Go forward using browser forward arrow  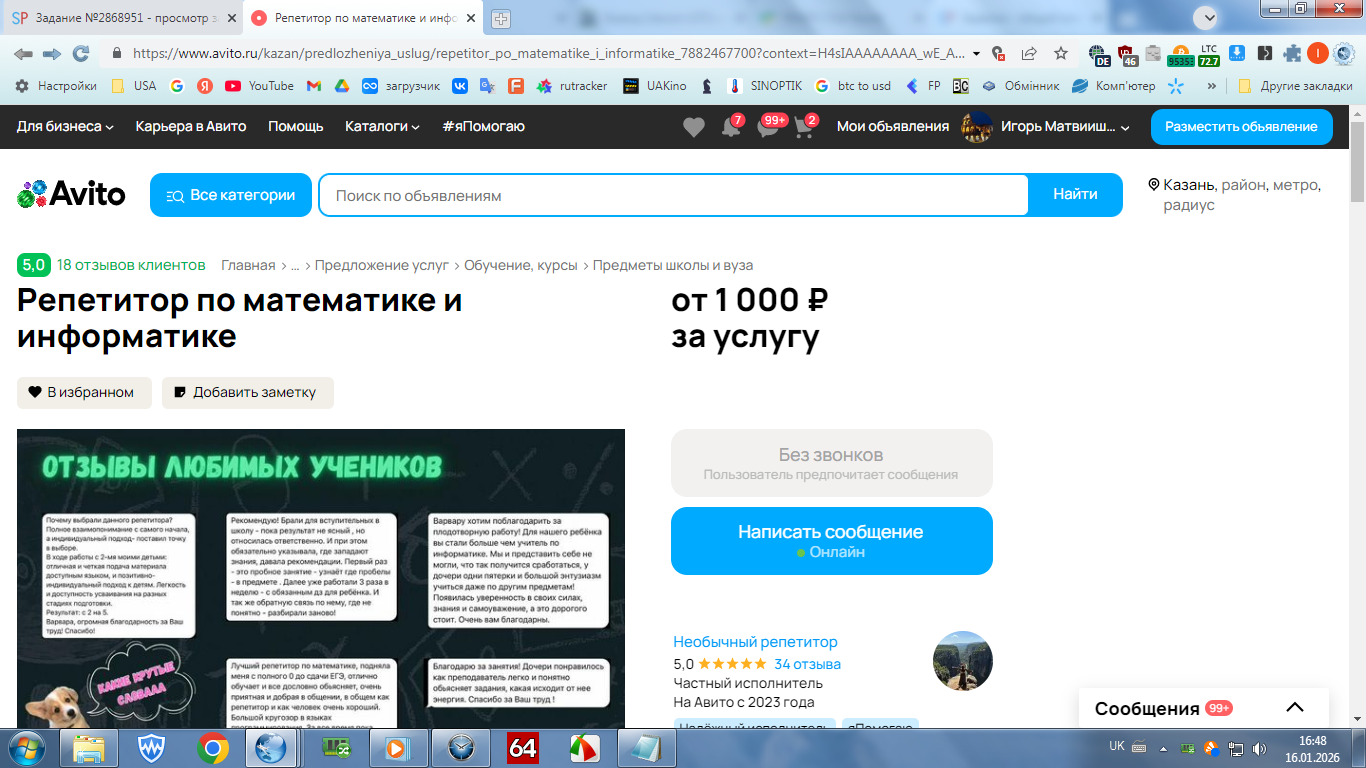click(51, 53)
